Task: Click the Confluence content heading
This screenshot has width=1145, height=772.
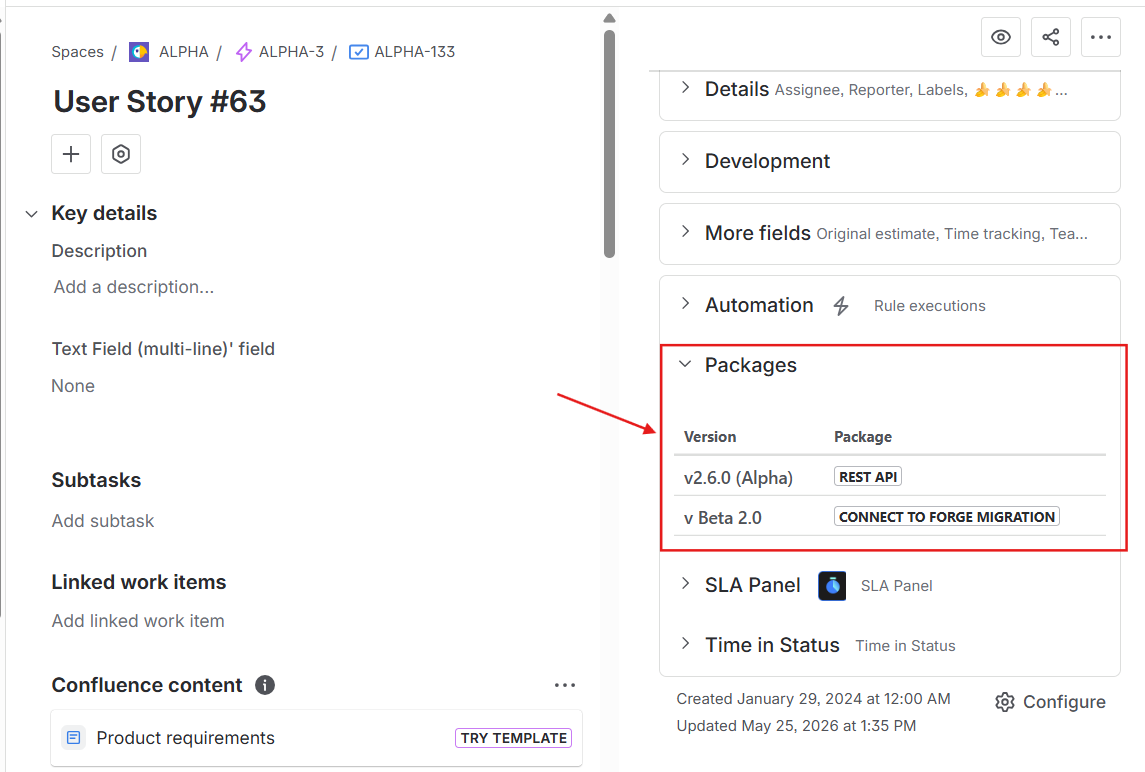Action: (x=147, y=685)
